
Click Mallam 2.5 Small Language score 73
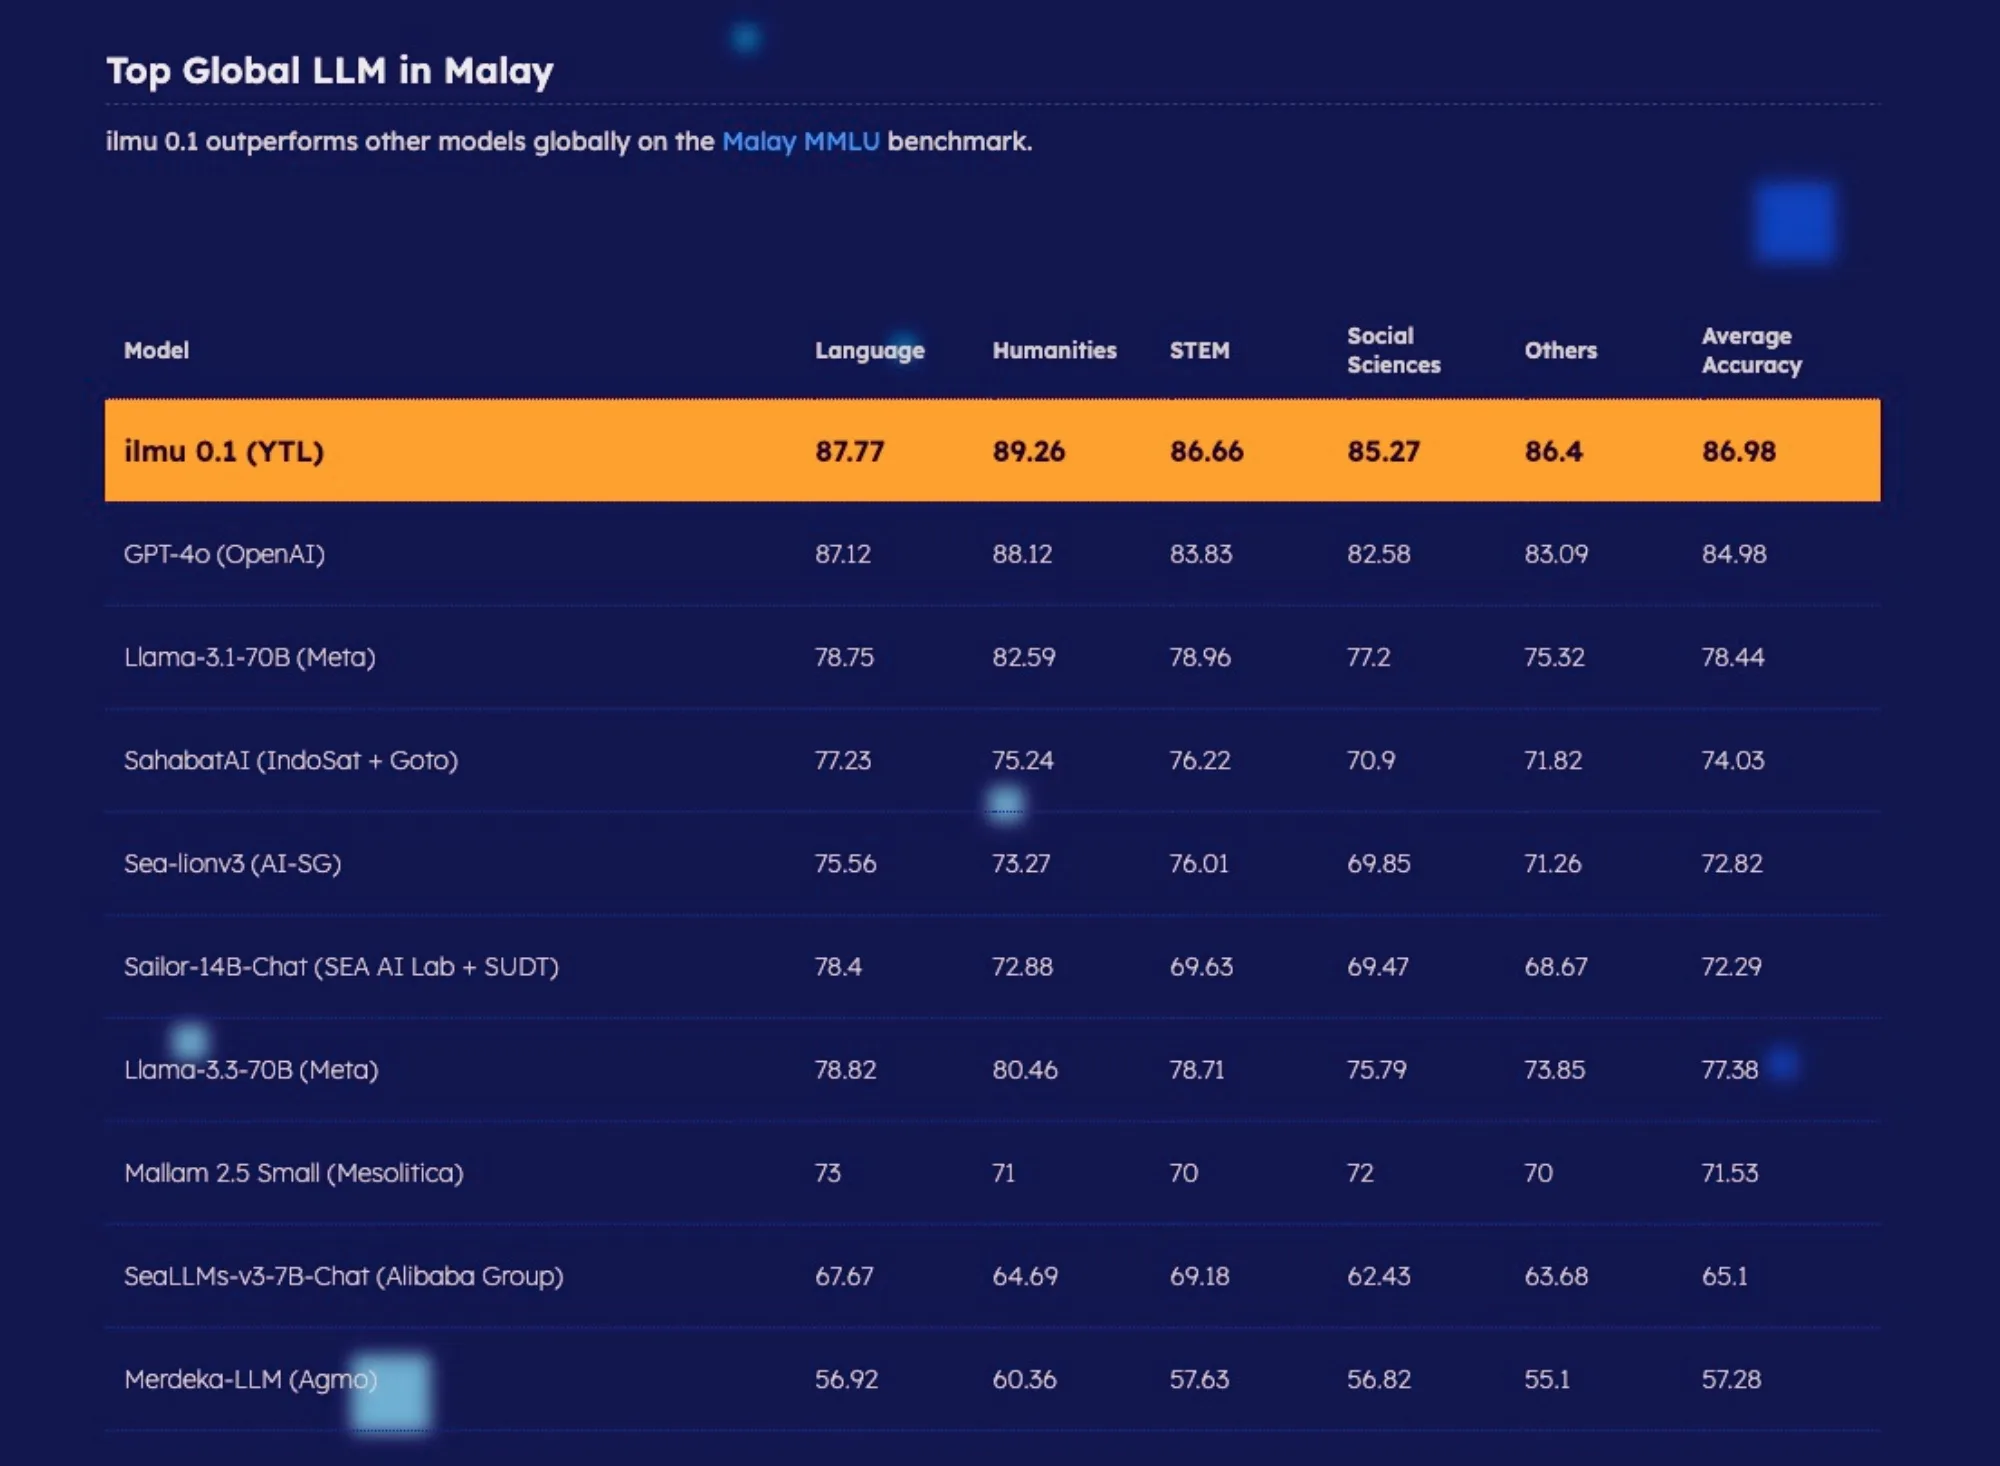pyautogui.click(x=828, y=1172)
